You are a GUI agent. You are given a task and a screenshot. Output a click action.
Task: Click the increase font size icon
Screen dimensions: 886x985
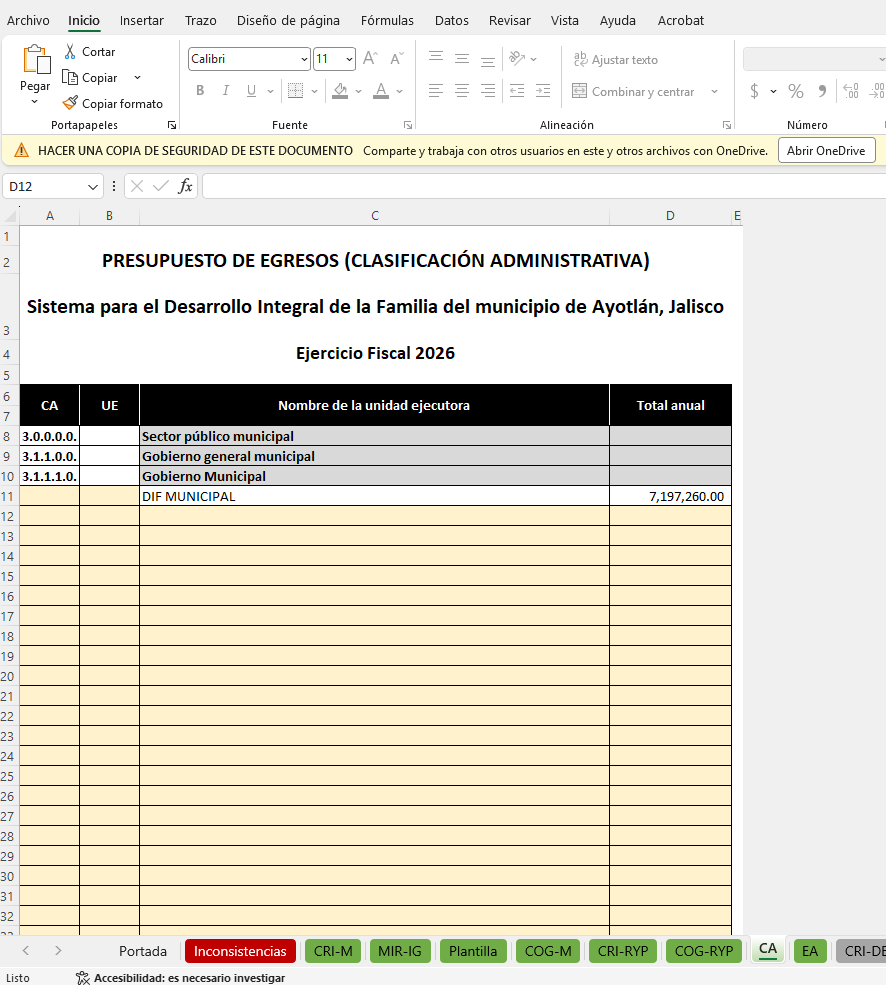370,58
